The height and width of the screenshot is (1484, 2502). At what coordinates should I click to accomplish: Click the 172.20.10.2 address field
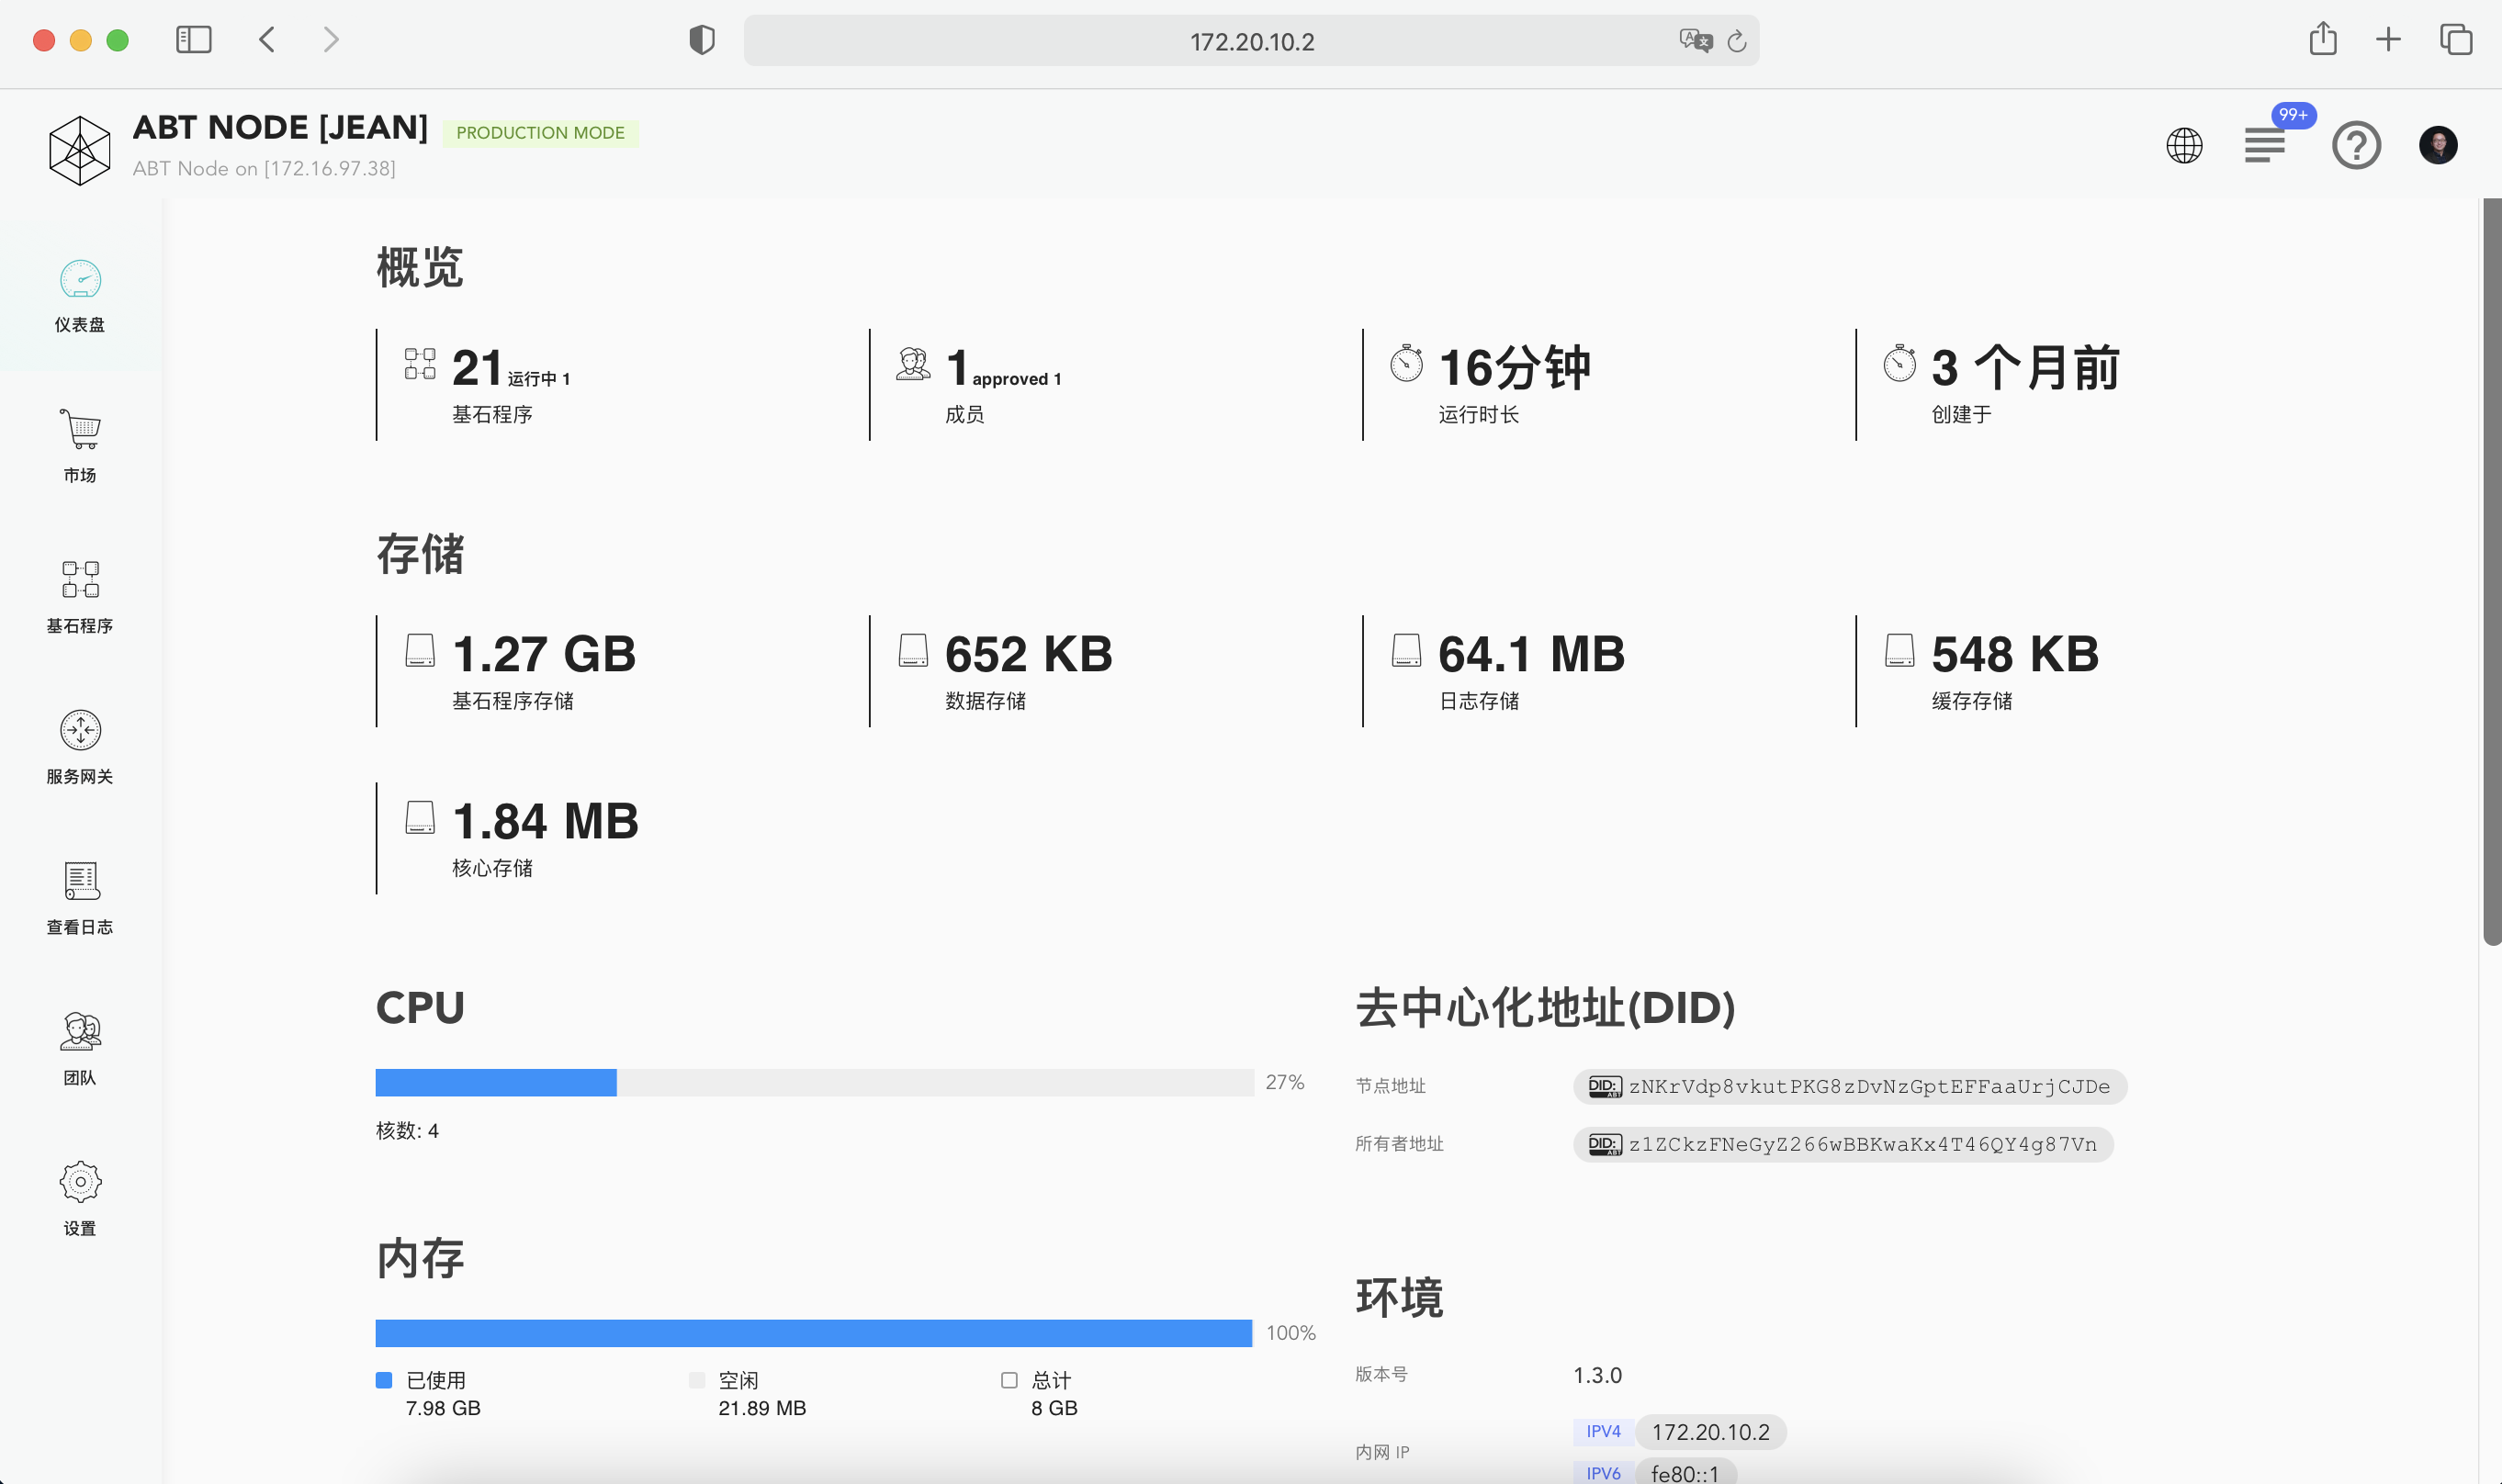[x=1250, y=41]
